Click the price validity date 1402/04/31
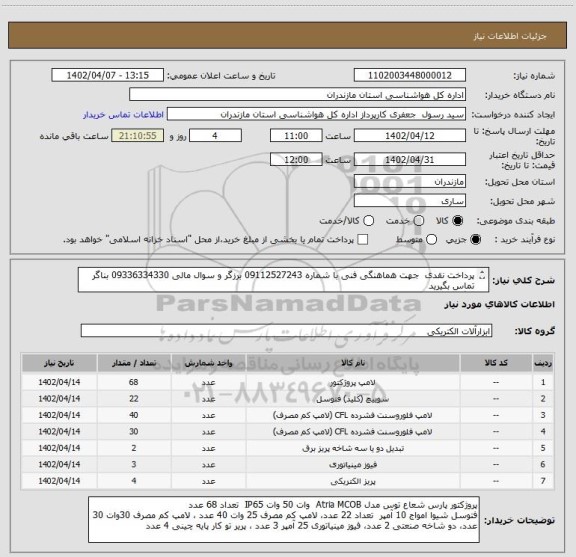Viewport: 576px width, 557px height. pos(410,159)
